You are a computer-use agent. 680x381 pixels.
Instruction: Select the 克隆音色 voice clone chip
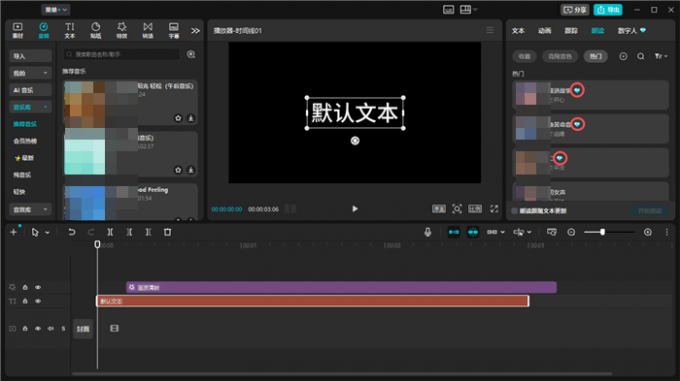pos(560,56)
